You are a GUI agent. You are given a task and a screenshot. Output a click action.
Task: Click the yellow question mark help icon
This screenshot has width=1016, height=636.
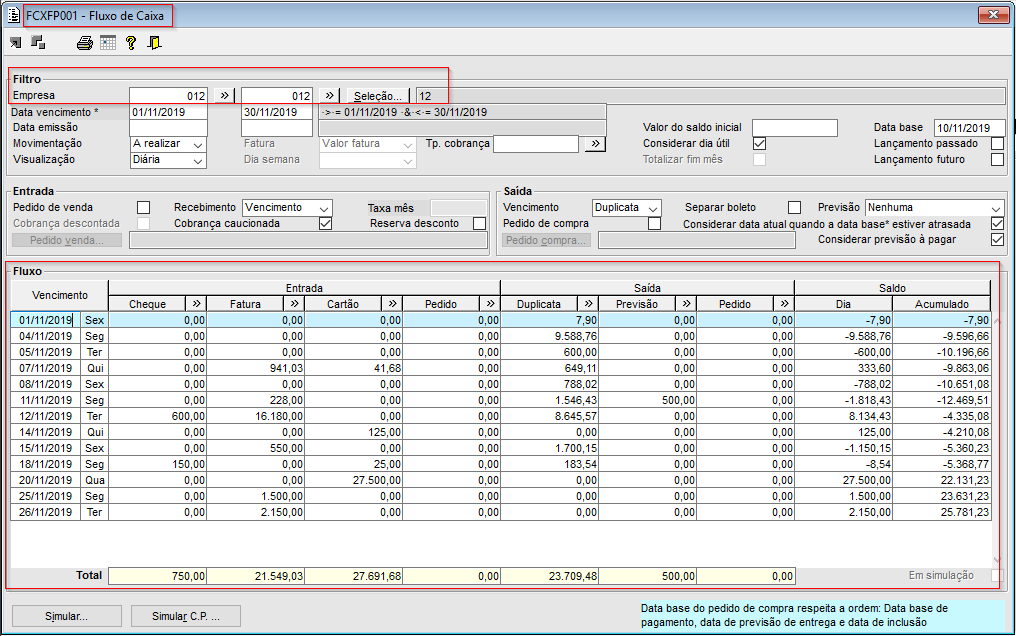(x=131, y=43)
